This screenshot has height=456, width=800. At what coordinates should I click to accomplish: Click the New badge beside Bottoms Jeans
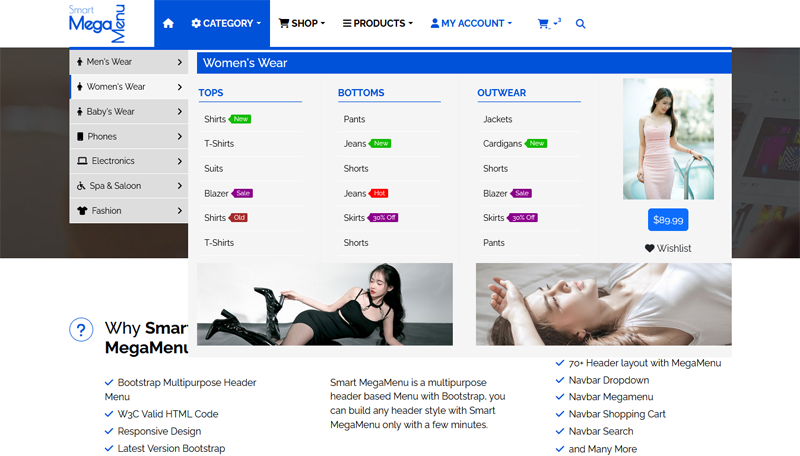click(x=380, y=144)
